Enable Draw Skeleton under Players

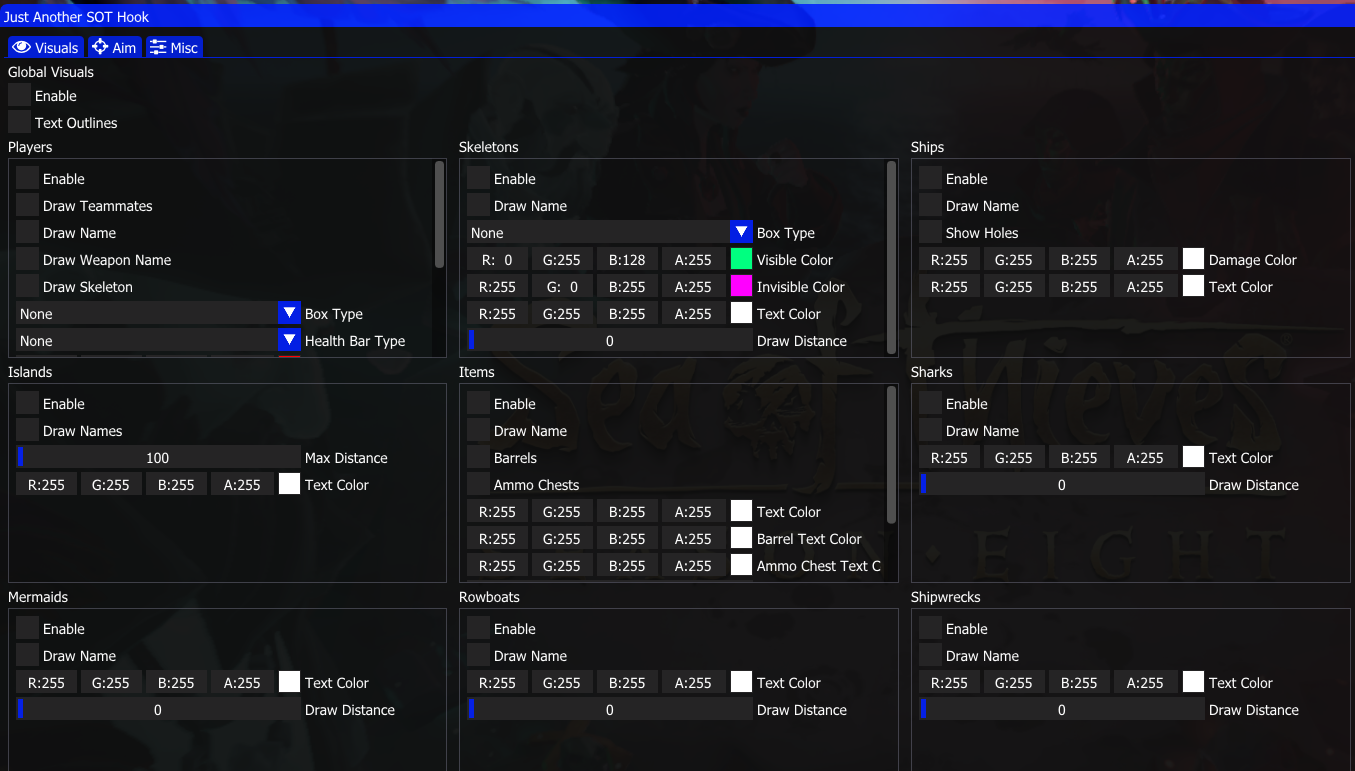(27, 287)
